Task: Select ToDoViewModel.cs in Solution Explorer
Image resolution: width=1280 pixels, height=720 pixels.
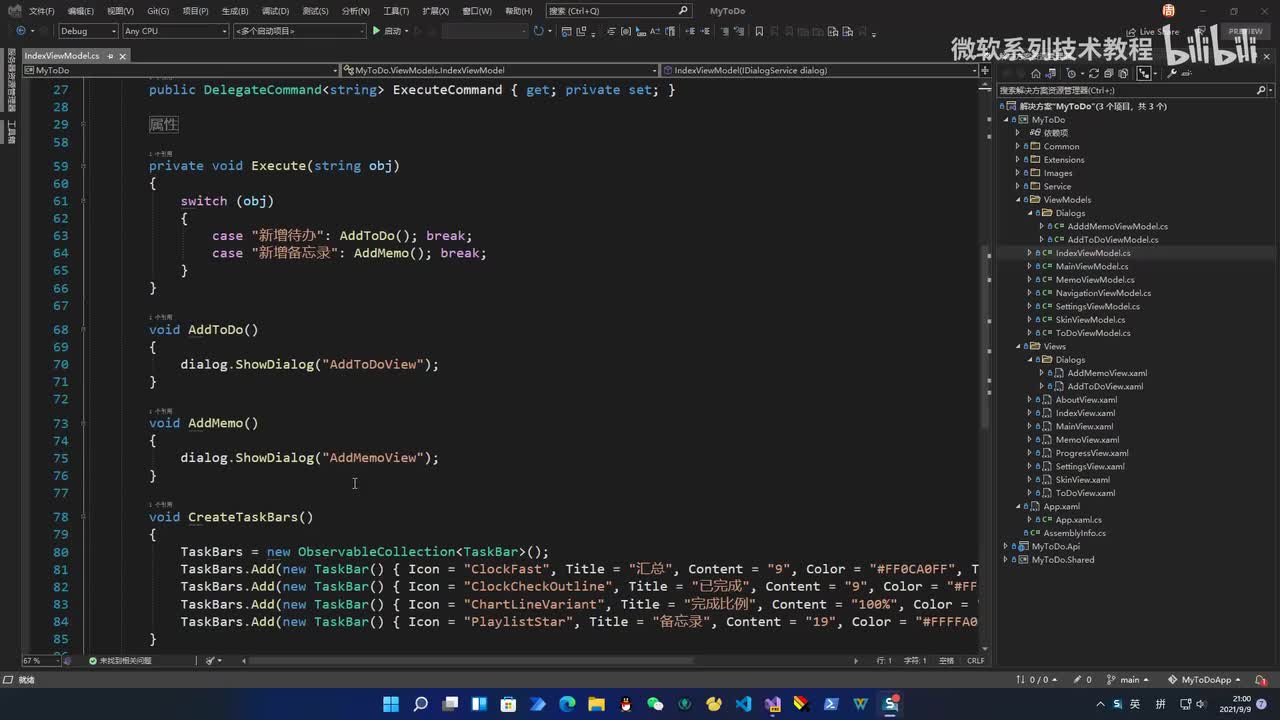Action: point(1093,333)
